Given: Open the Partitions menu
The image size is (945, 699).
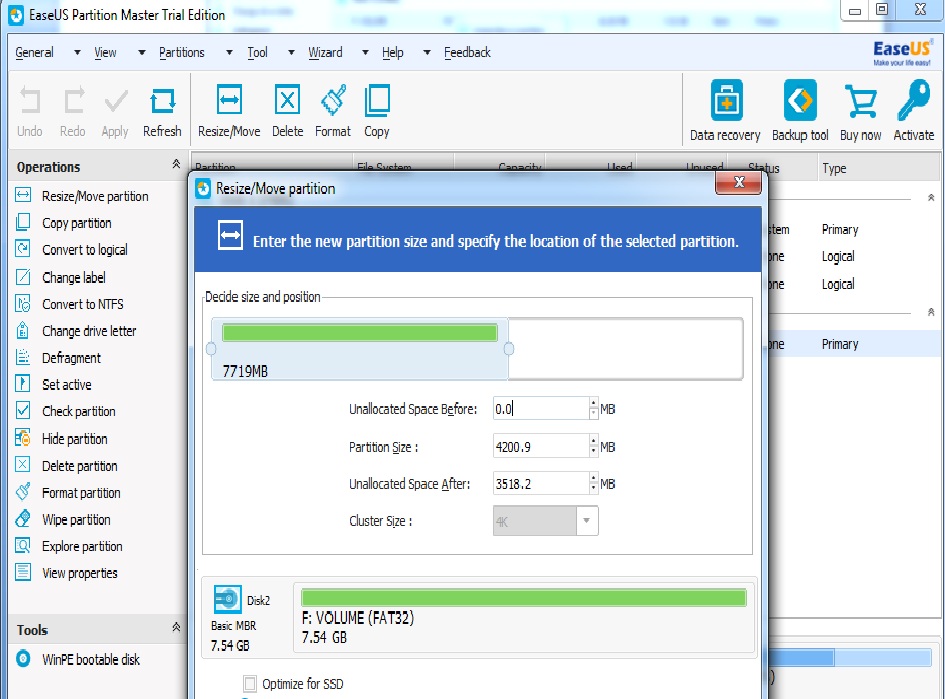Looking at the screenshot, I should pyautogui.click(x=180, y=52).
